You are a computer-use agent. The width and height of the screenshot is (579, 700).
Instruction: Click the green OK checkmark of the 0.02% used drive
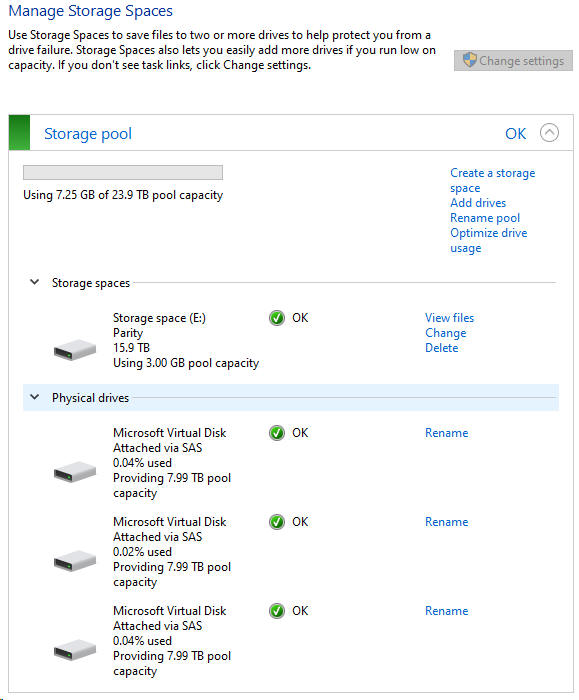pos(277,521)
